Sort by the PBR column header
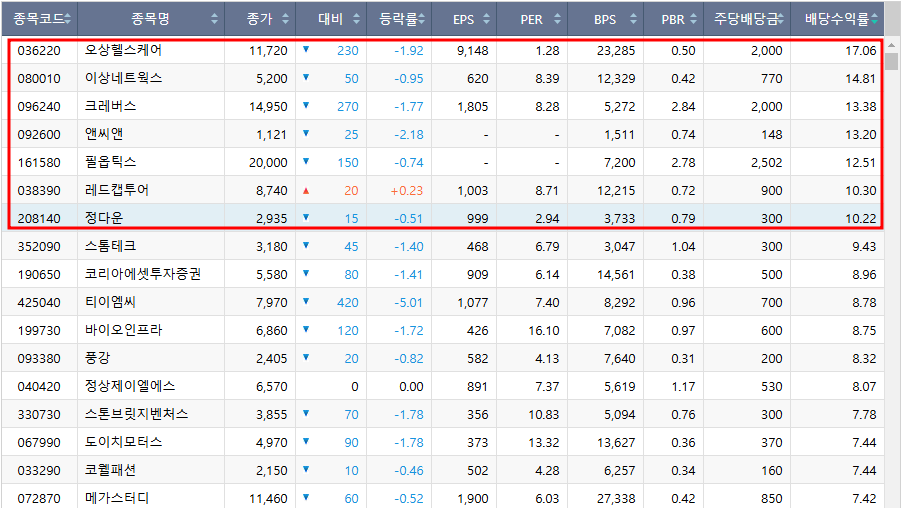 673,19
